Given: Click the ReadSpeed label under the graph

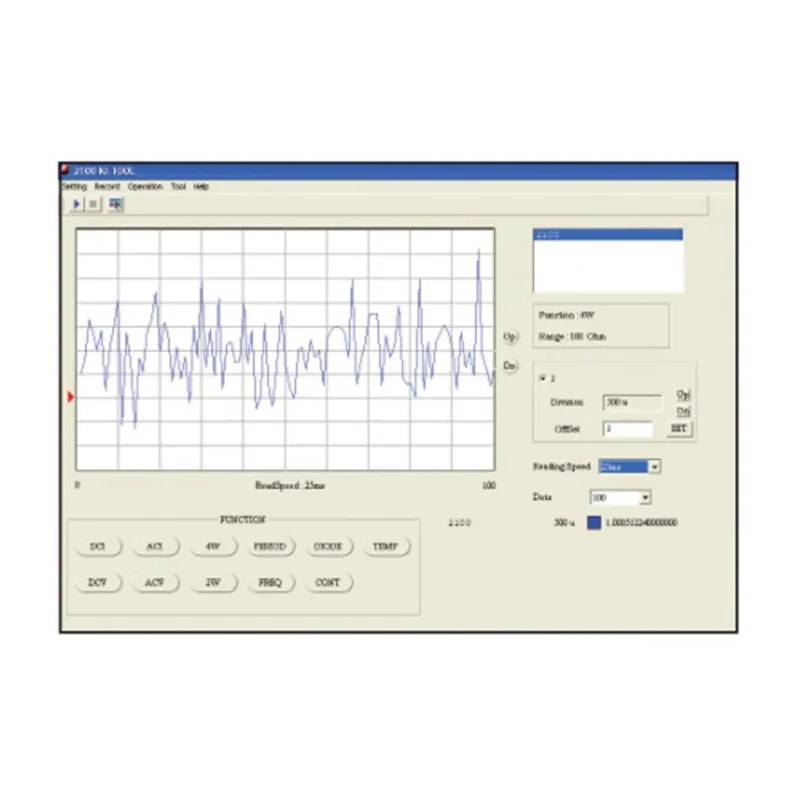Looking at the screenshot, I should [x=290, y=486].
